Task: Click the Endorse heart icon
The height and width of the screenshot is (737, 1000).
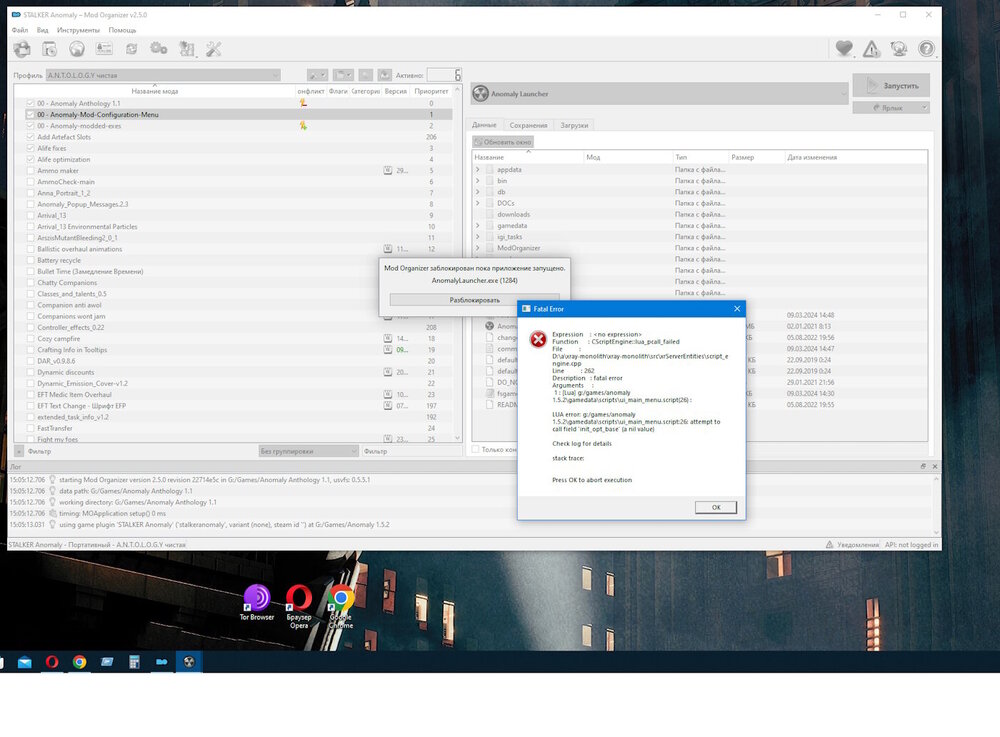Action: pyautogui.click(x=844, y=49)
